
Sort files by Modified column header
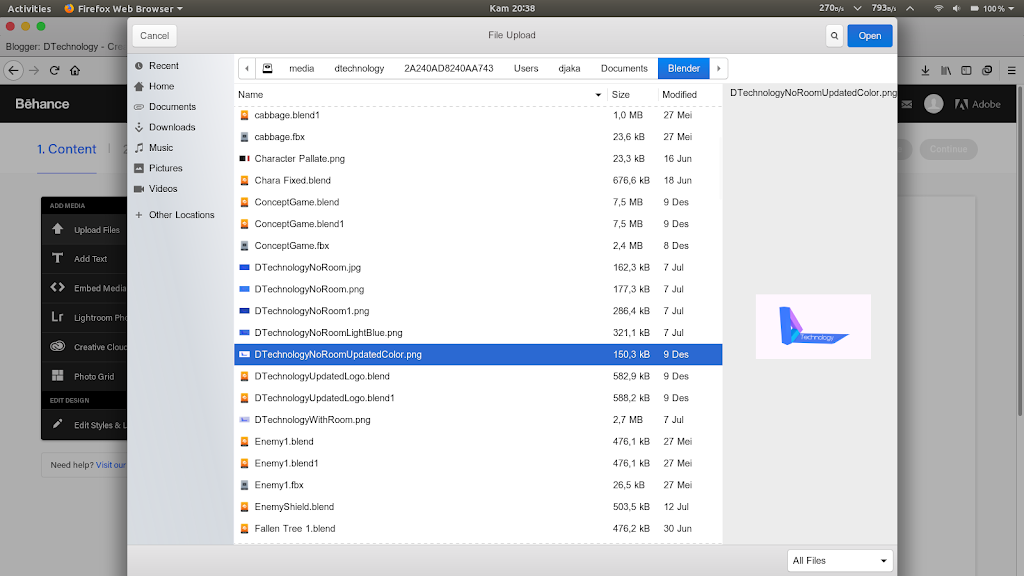click(x=680, y=95)
